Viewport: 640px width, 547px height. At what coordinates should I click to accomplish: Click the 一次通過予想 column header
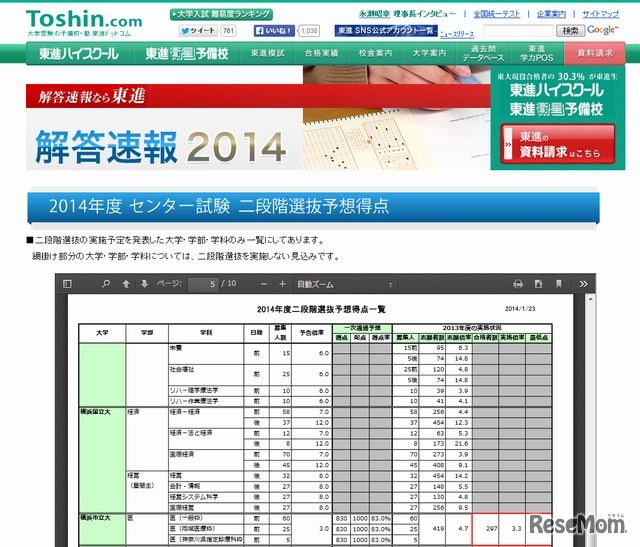click(362, 328)
